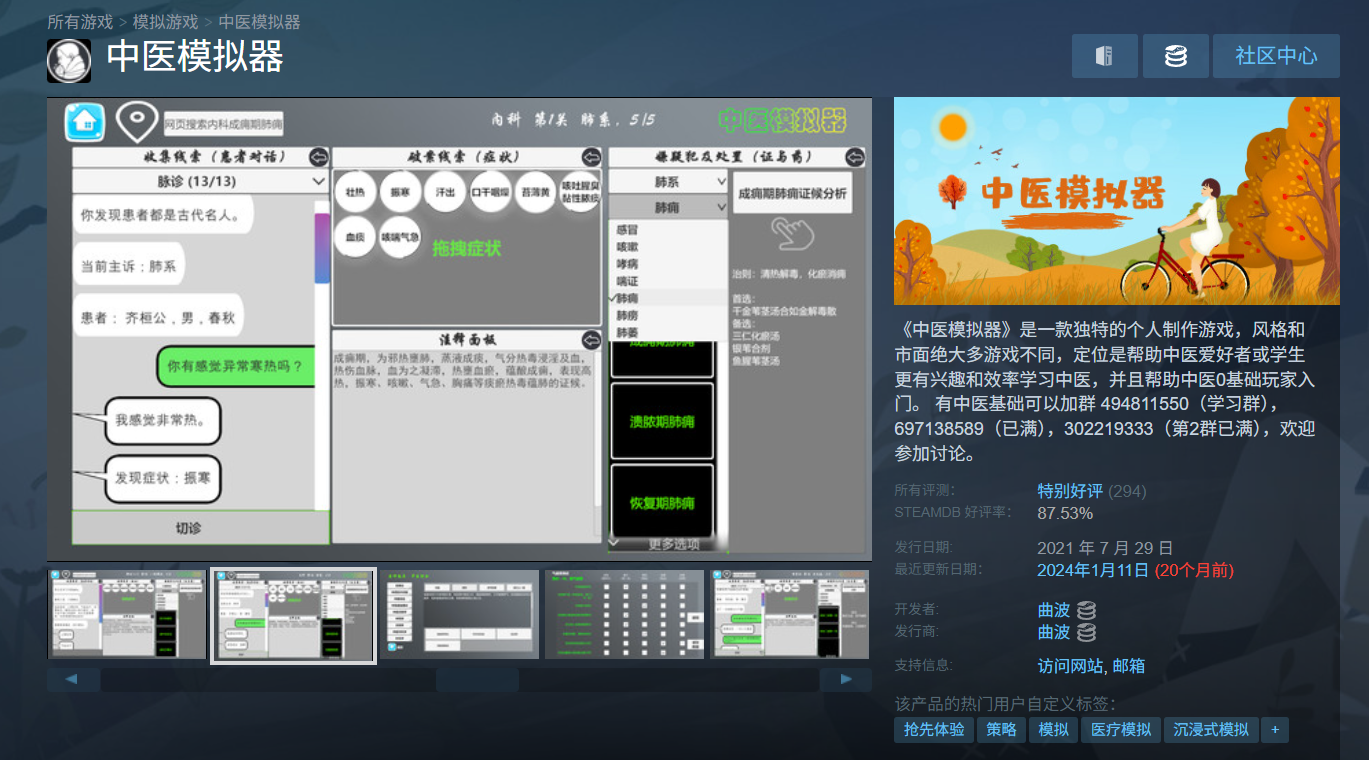Click the pointing hand icon under 证候分析
The image size is (1369, 760).
pyautogui.click(x=791, y=234)
